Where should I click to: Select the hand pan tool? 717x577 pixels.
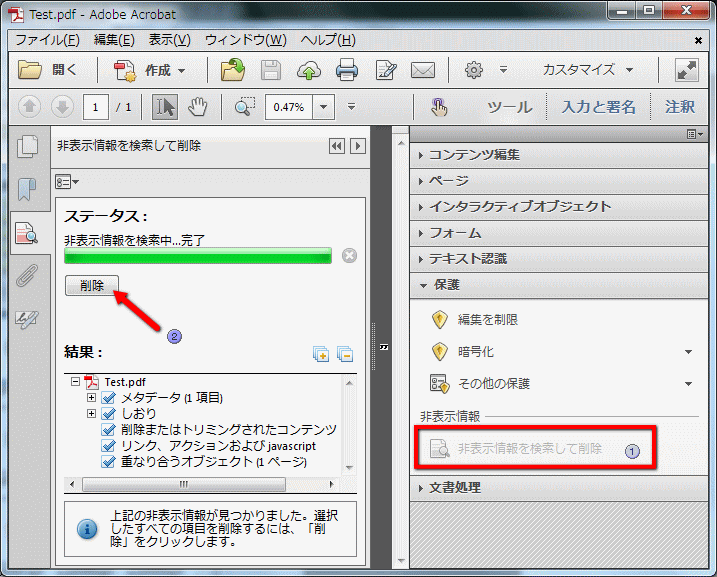[x=198, y=107]
